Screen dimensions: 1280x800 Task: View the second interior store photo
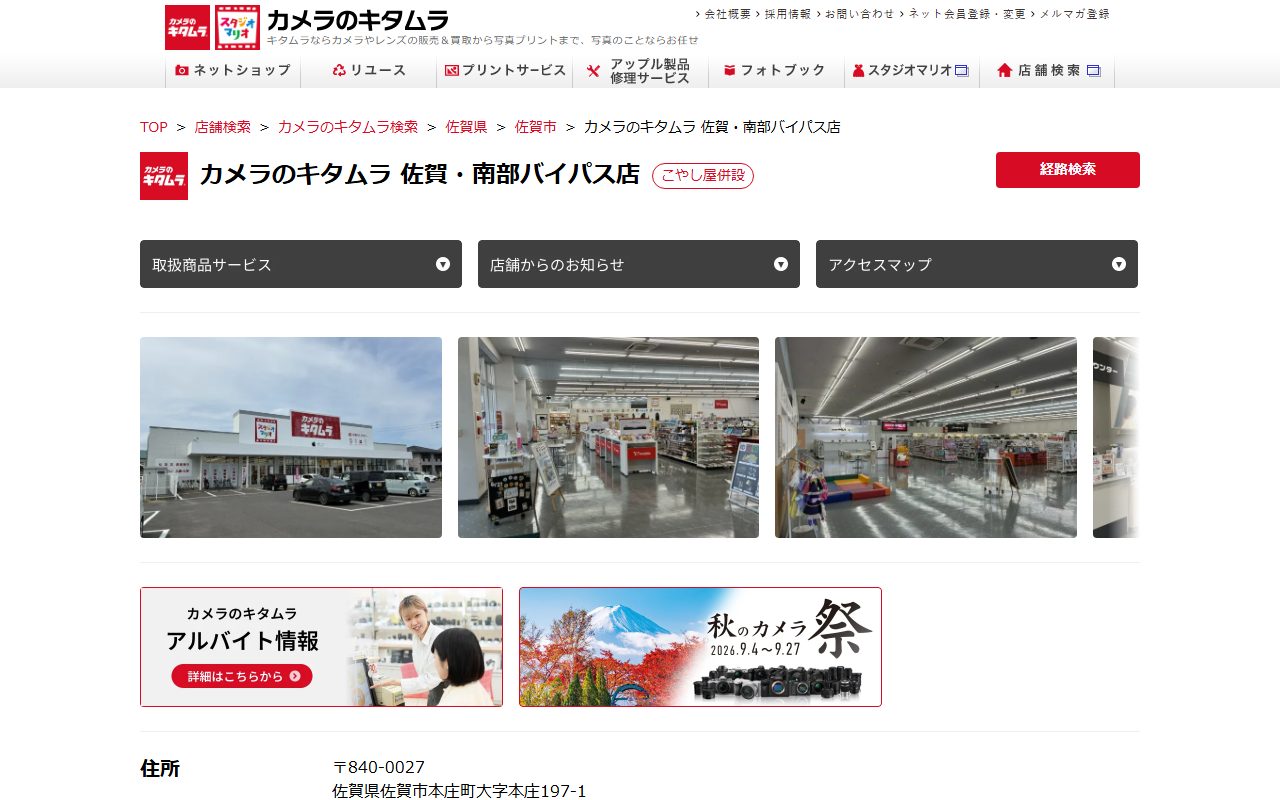(x=608, y=437)
